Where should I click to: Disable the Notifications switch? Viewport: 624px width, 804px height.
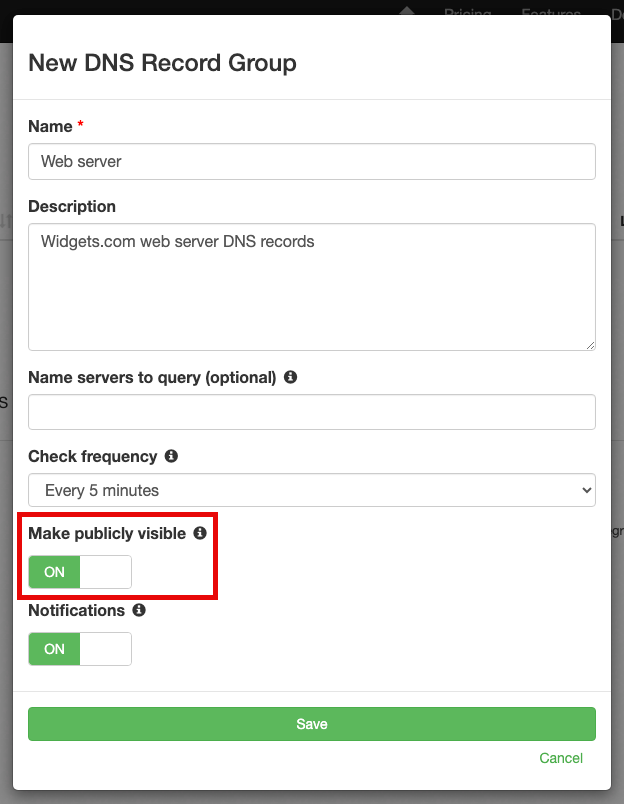(79, 649)
